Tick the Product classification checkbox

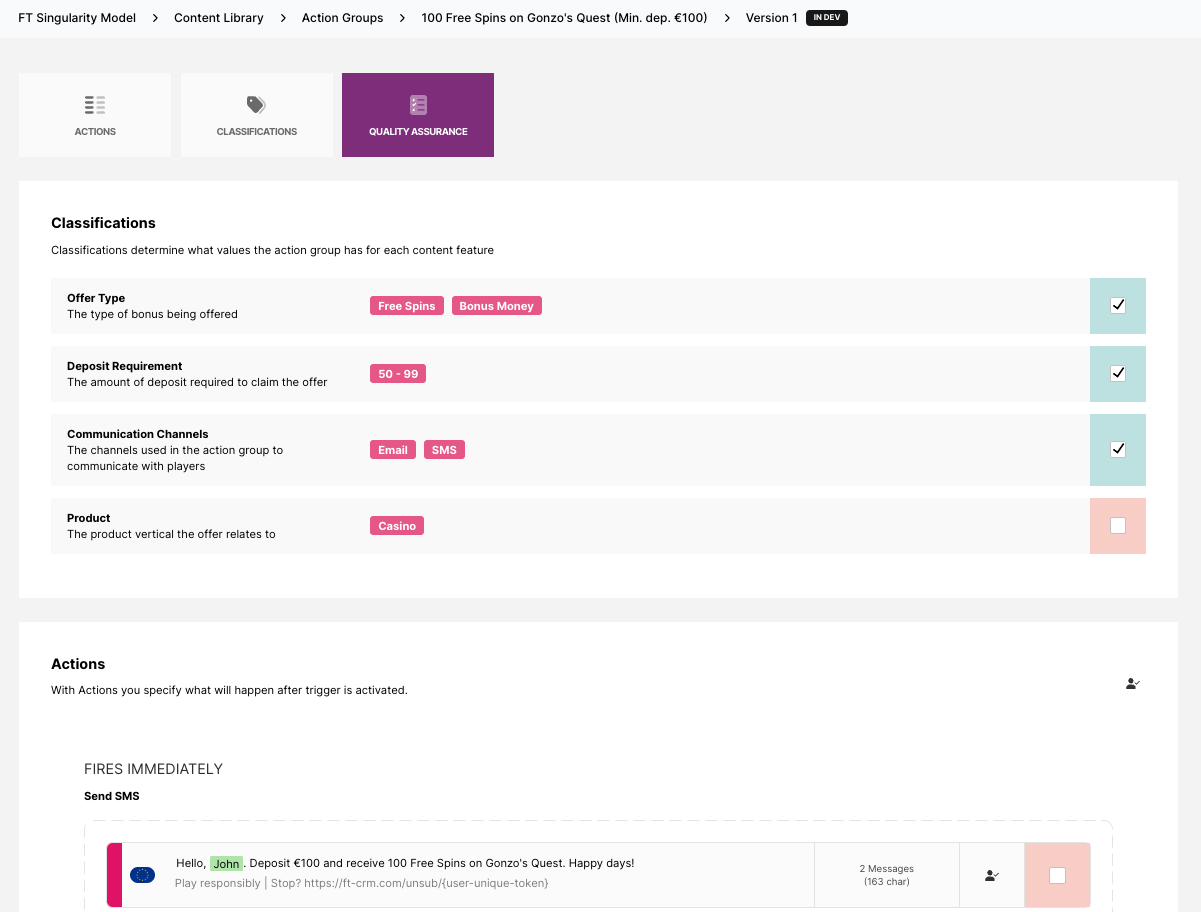tap(1118, 526)
